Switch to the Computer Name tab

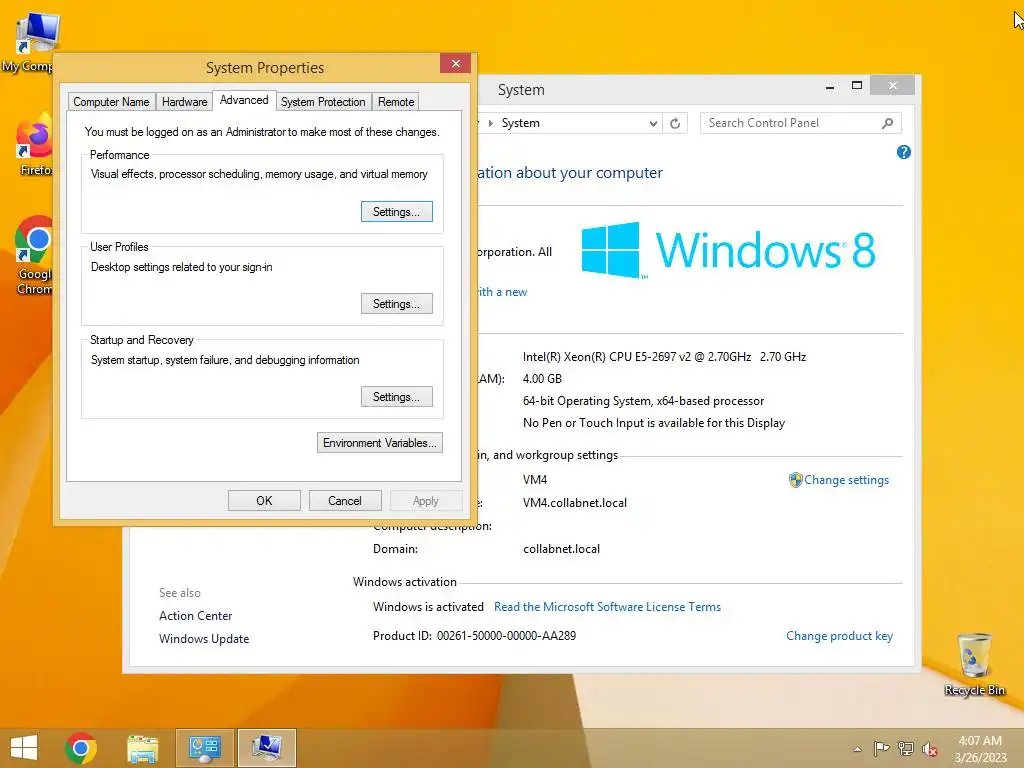[112, 102]
